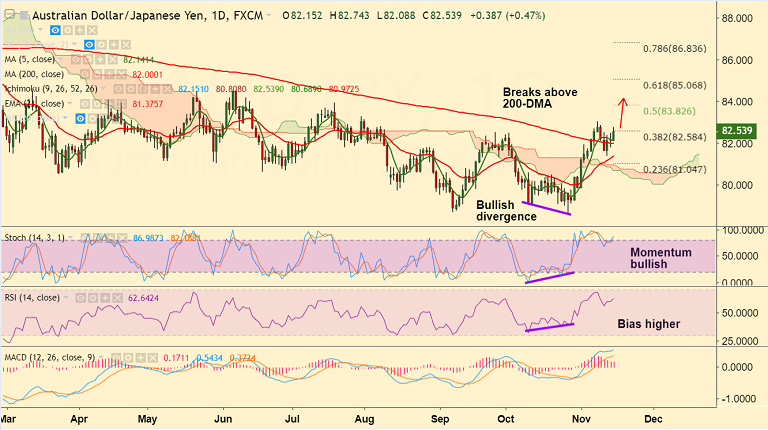This screenshot has height=430, width=768.
Task: Expand Ichimoku (9, 26, 52, 26) dropdown arrow
Action: (103, 88)
